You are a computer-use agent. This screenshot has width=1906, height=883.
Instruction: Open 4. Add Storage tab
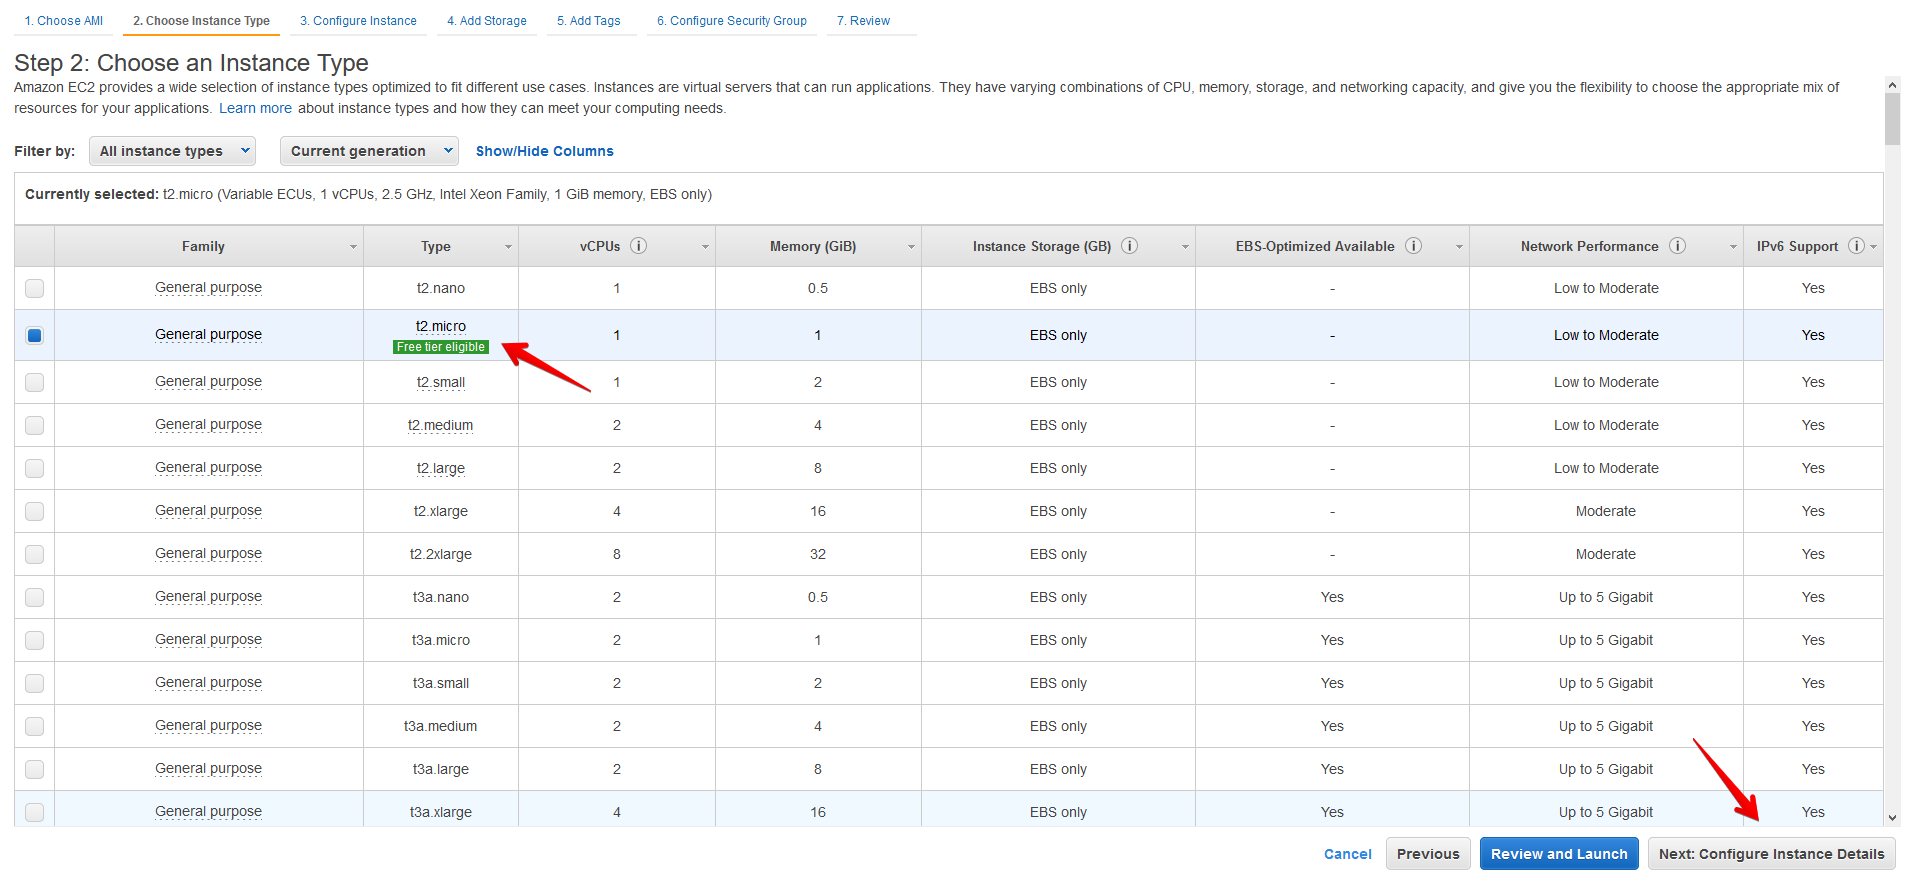(487, 21)
